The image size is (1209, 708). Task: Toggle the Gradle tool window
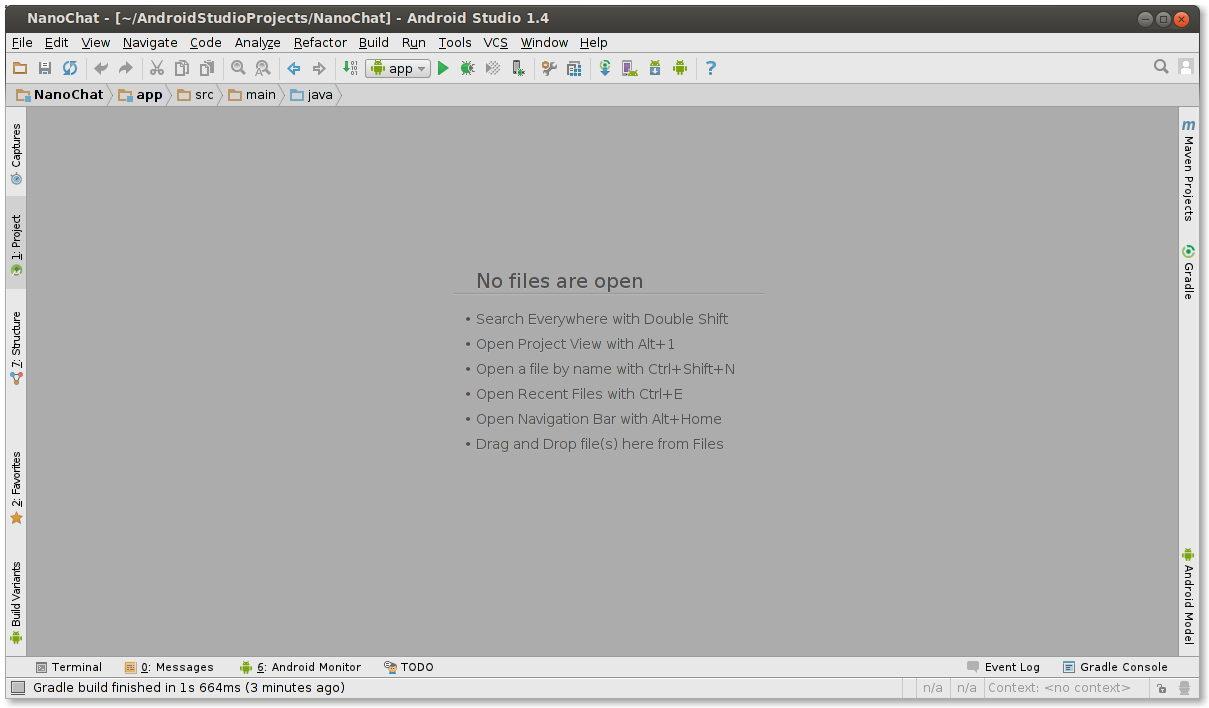coord(1188,272)
